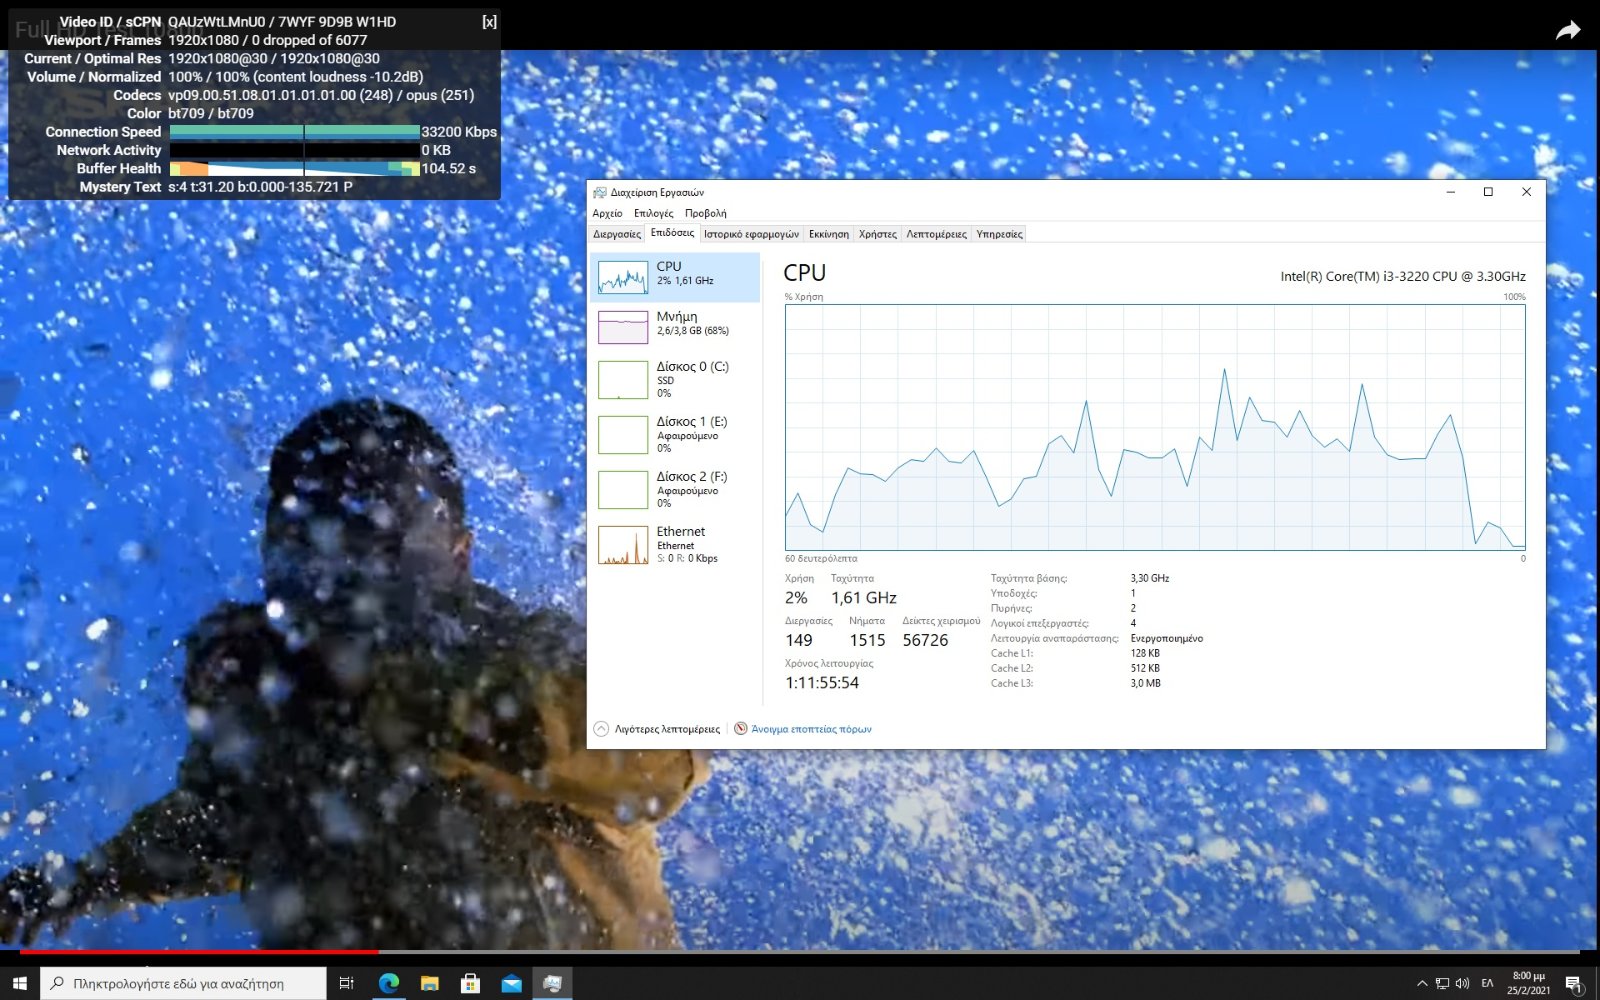Select Δίσκος 1 (E:) item
The image size is (1600, 1000).
[675, 435]
